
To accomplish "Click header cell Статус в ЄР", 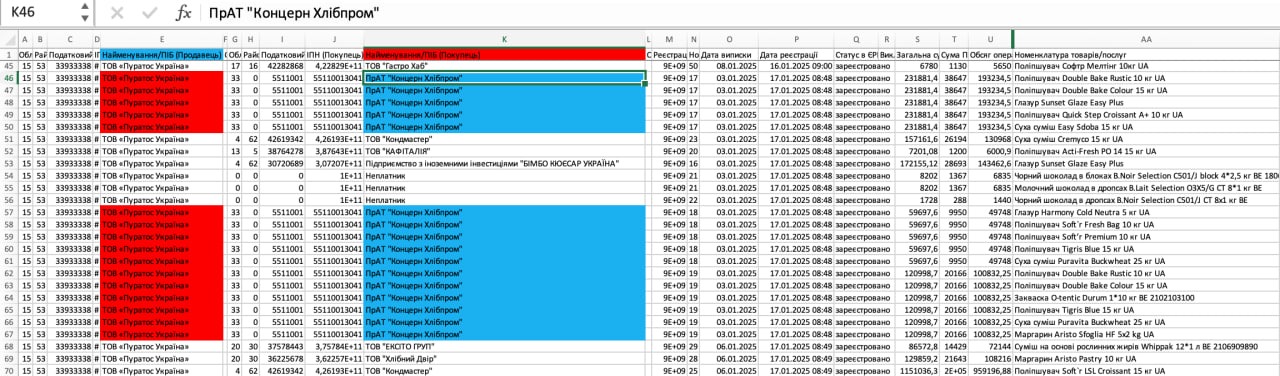I will coord(857,54).
